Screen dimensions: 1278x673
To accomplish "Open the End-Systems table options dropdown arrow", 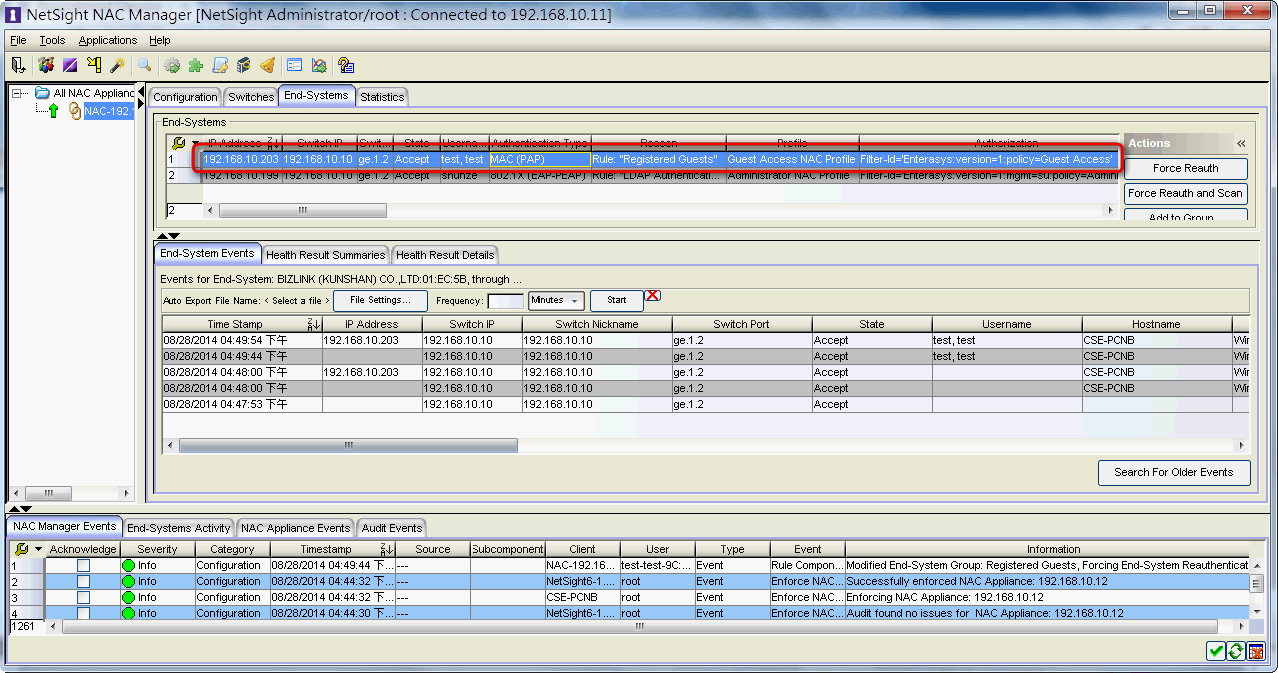I will (x=194, y=143).
